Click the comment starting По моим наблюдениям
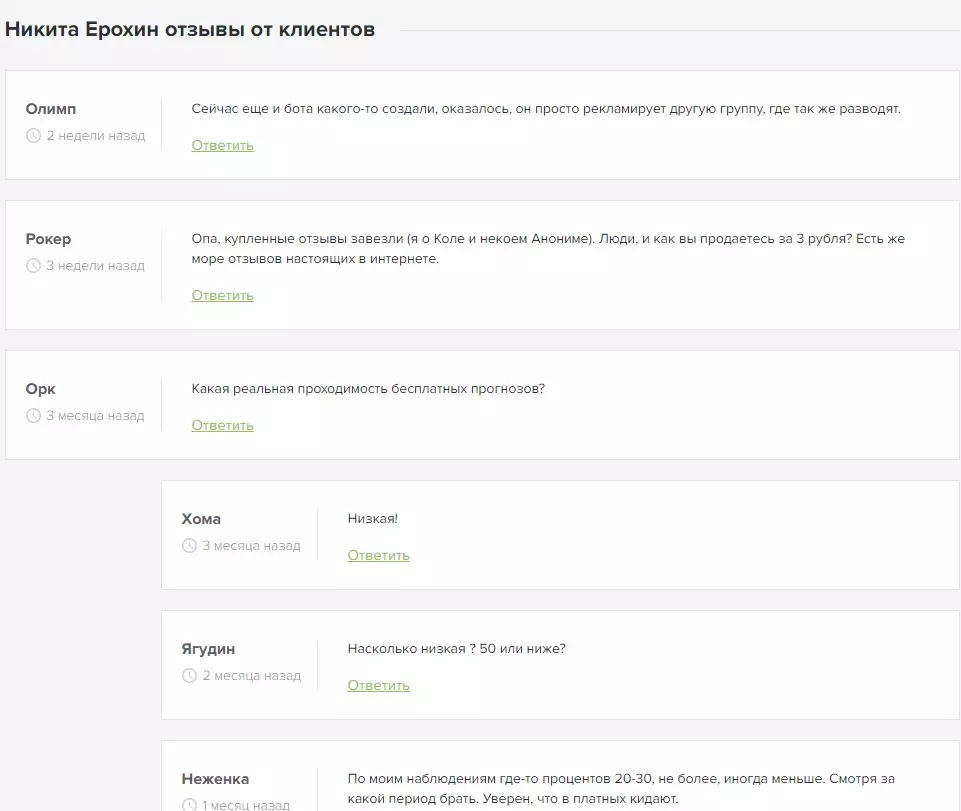The height and width of the screenshot is (811, 961). (x=621, y=789)
